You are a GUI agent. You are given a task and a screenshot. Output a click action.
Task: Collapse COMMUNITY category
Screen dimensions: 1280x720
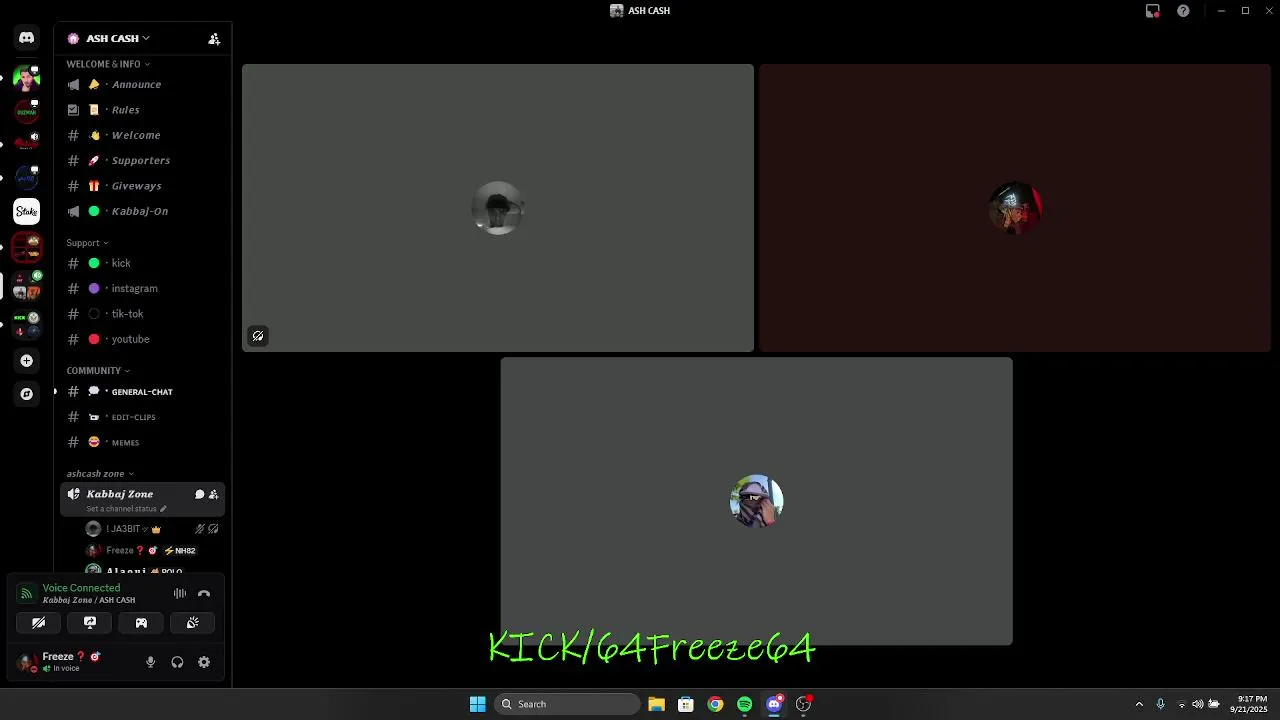click(98, 371)
